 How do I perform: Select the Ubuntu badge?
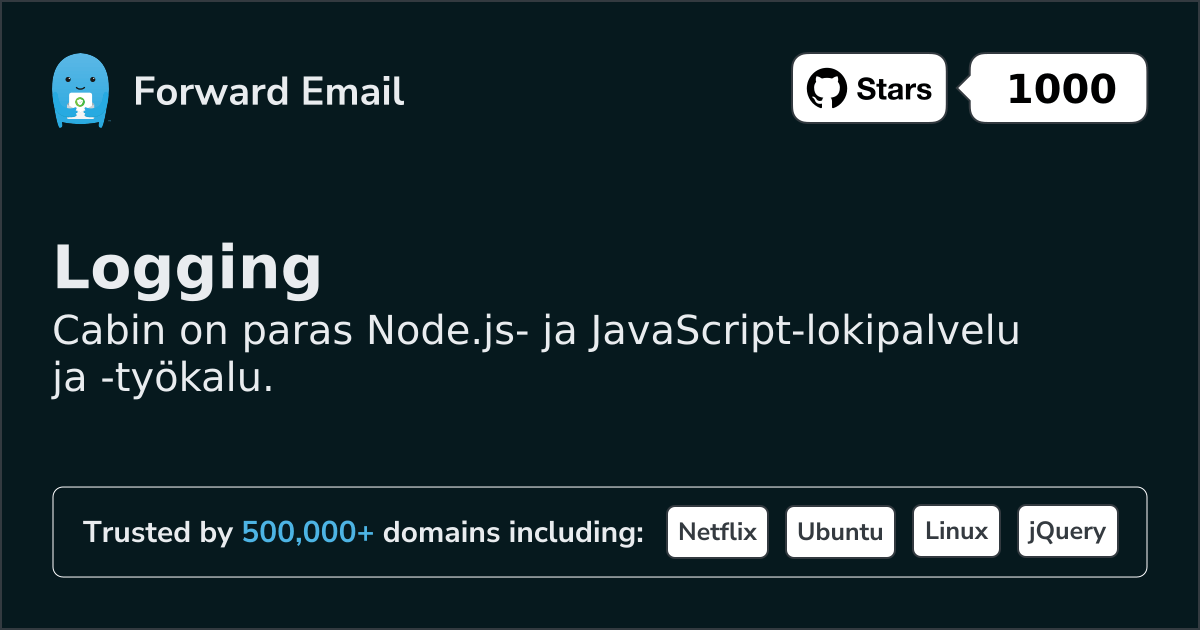click(x=840, y=531)
